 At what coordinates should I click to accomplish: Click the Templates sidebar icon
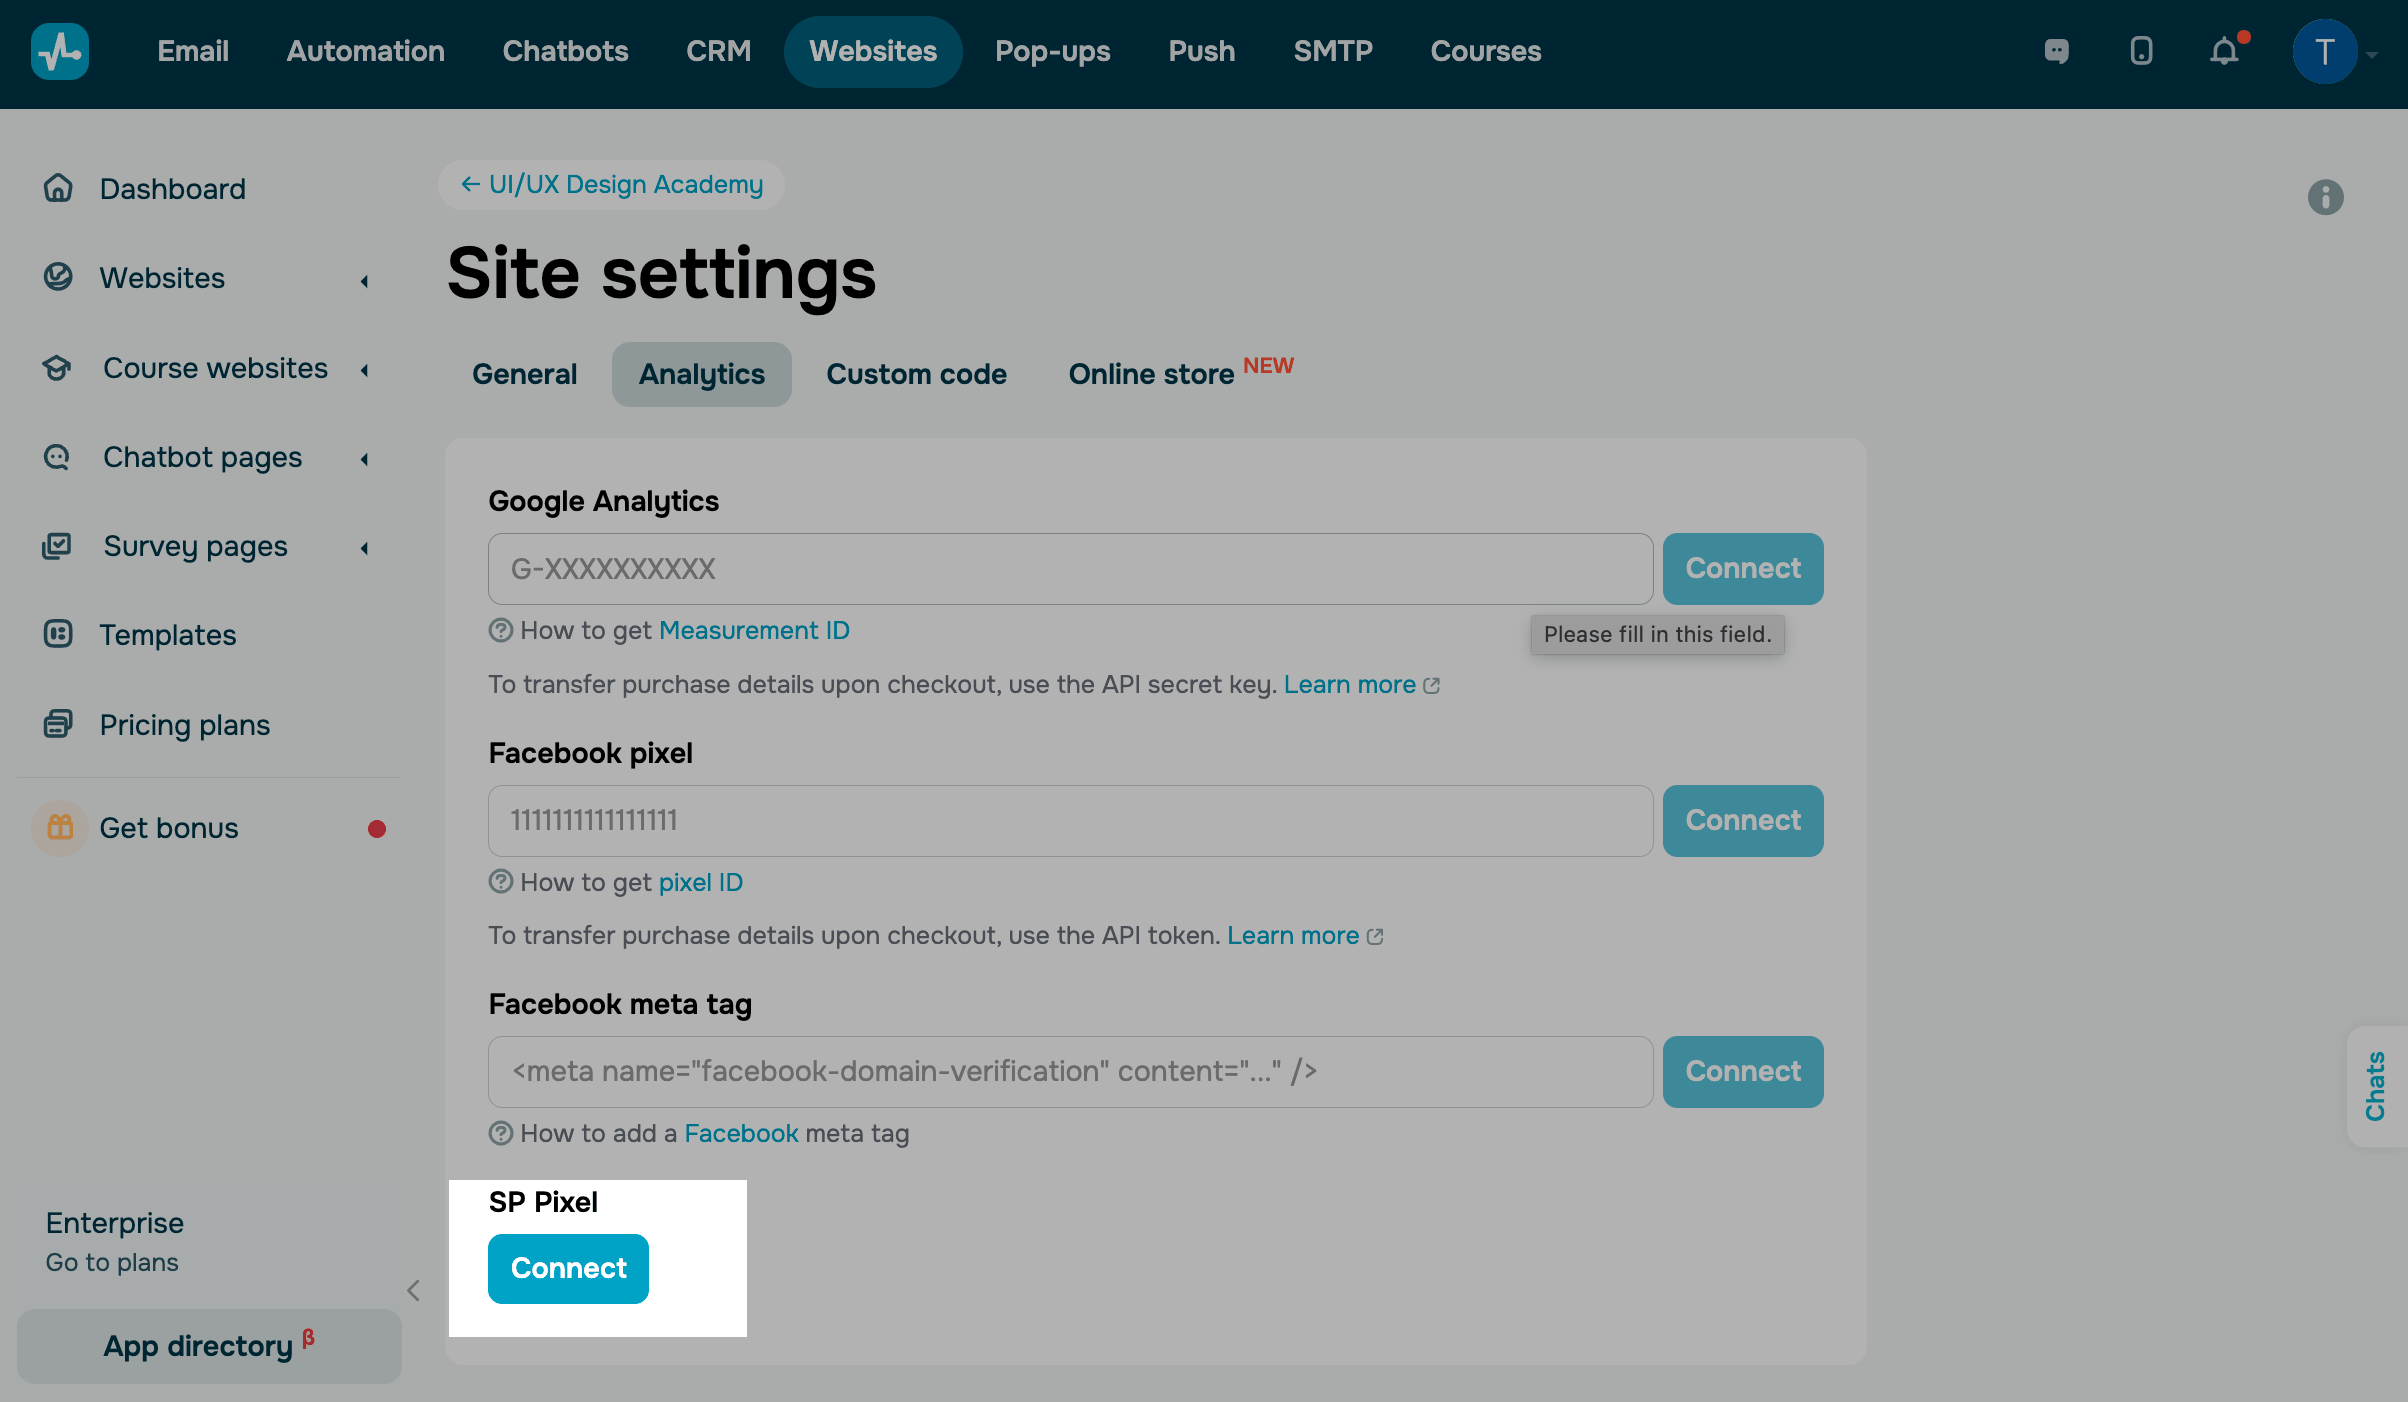point(58,634)
